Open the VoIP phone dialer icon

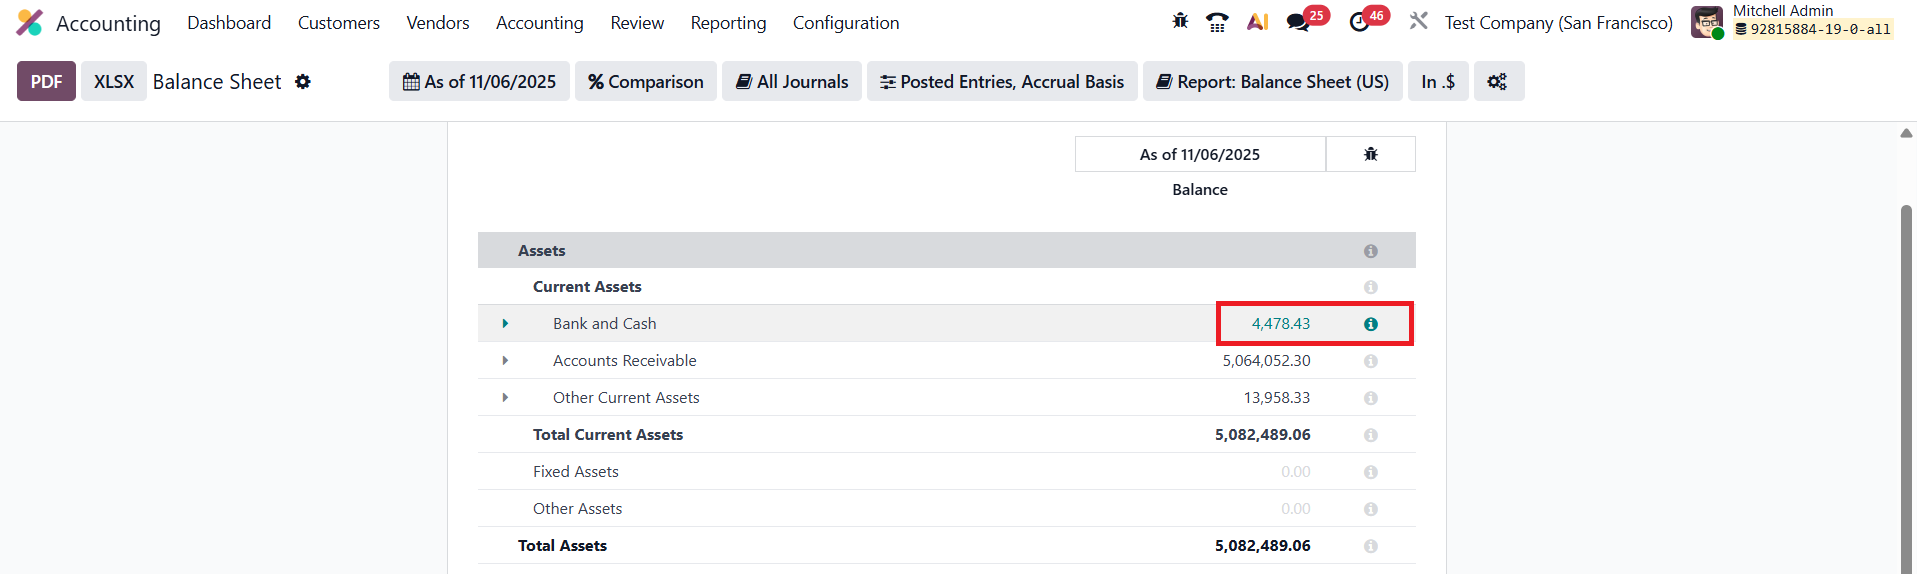coord(1217,22)
